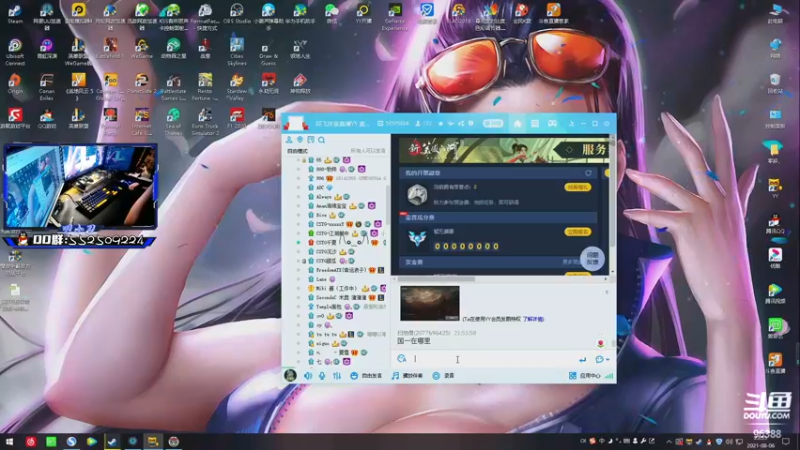800x450 pixels.
Task: Open the 应用中心 app center
Action: click(x=585, y=376)
